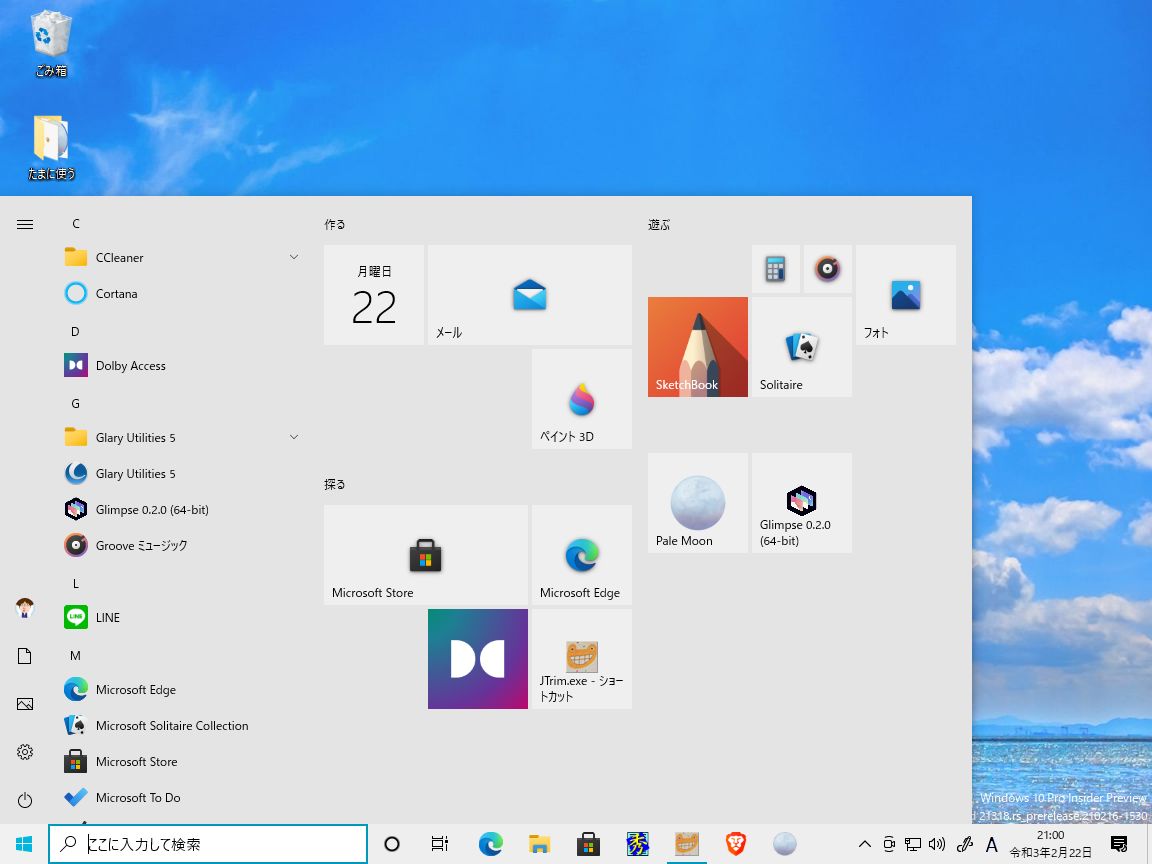Open Microsoft Edge from the taskbar
The height and width of the screenshot is (864, 1152).
pos(490,844)
